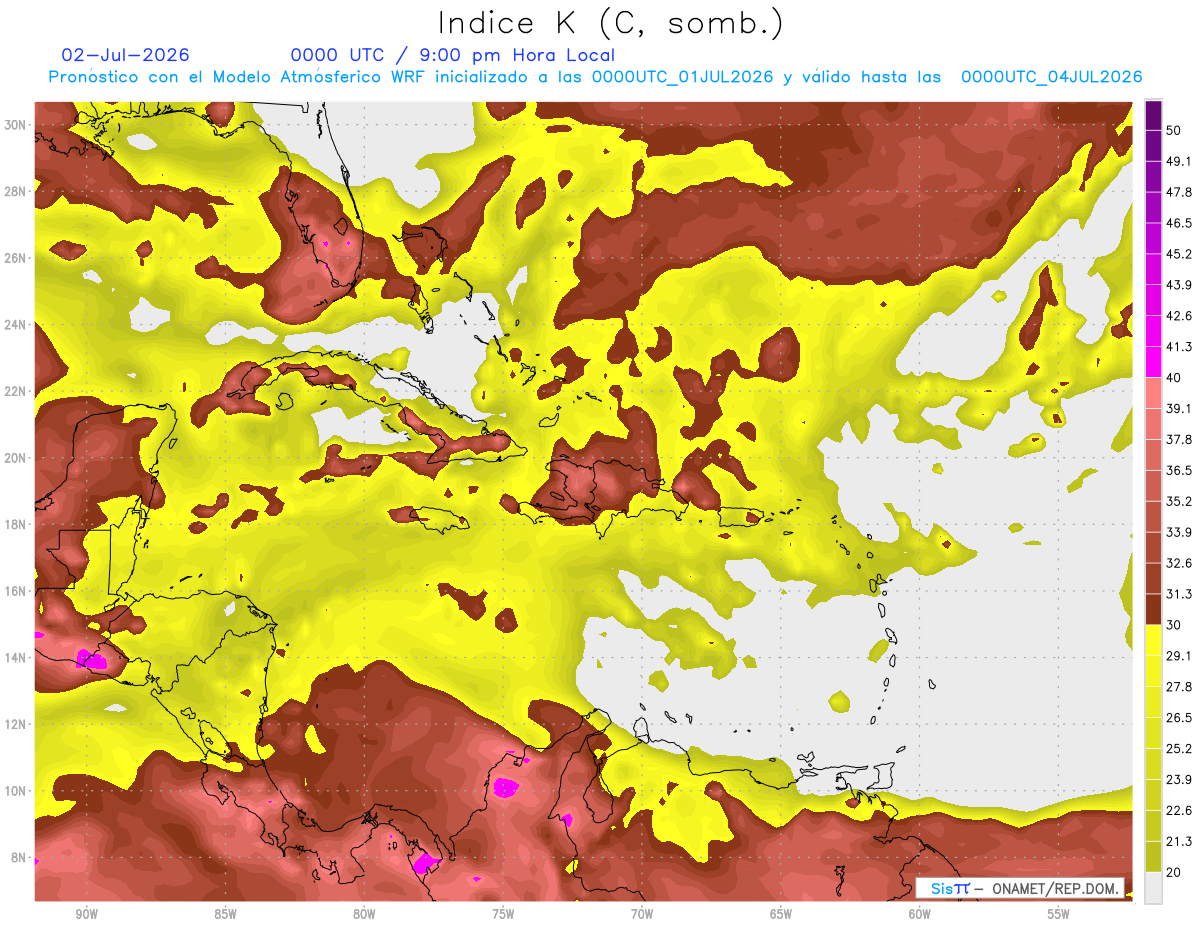This screenshot has width=1200, height=927.
Task: Click the colorbar value label '42.6'
Action: coord(1179,316)
